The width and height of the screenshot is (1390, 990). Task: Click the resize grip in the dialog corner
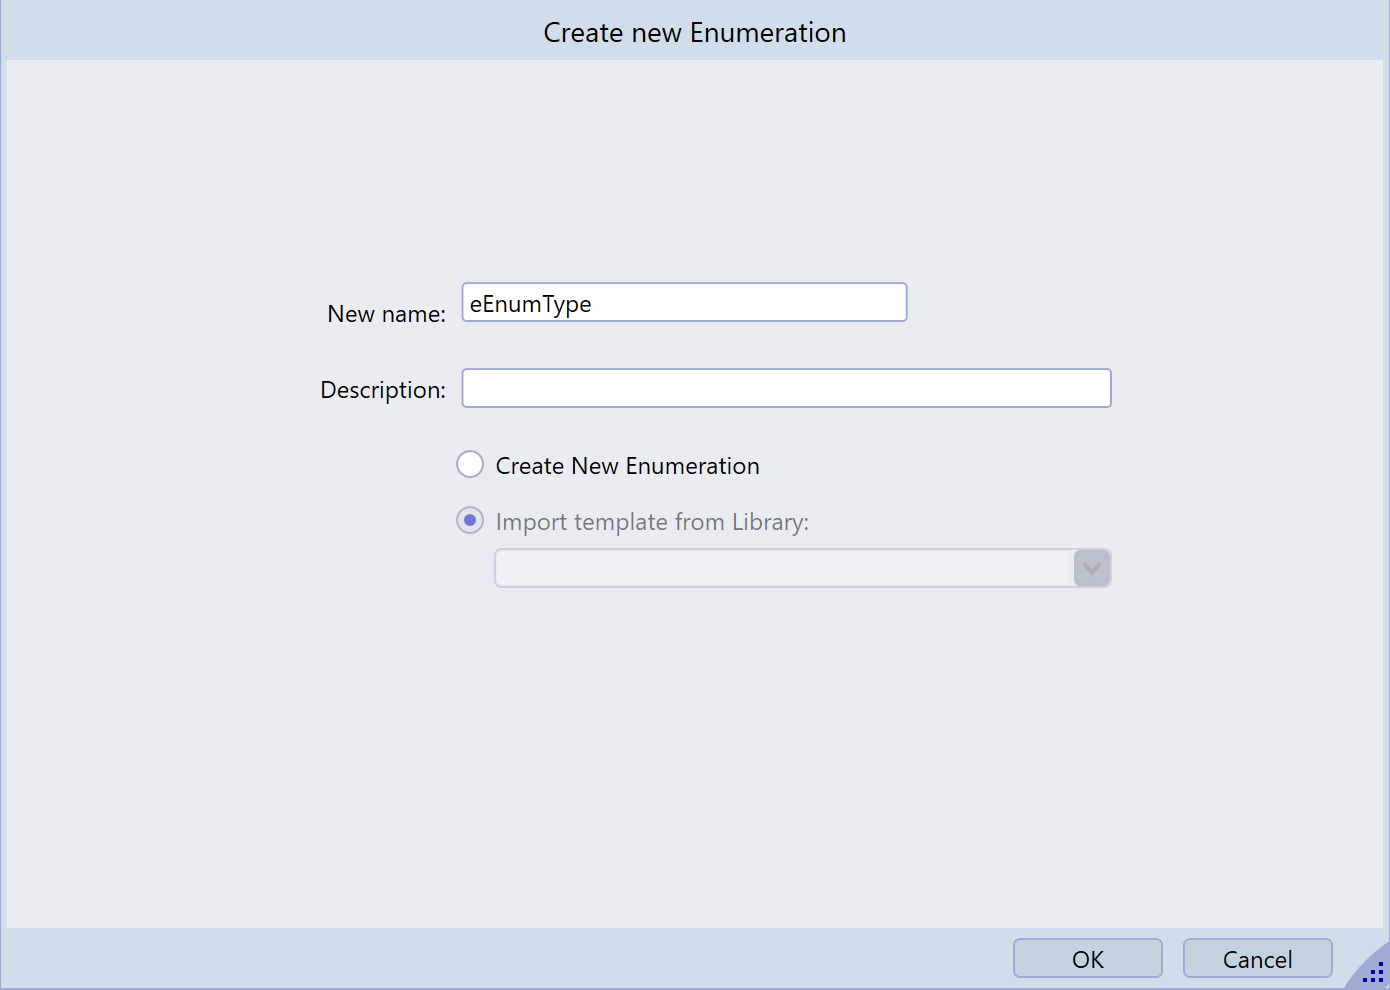tap(1373, 972)
